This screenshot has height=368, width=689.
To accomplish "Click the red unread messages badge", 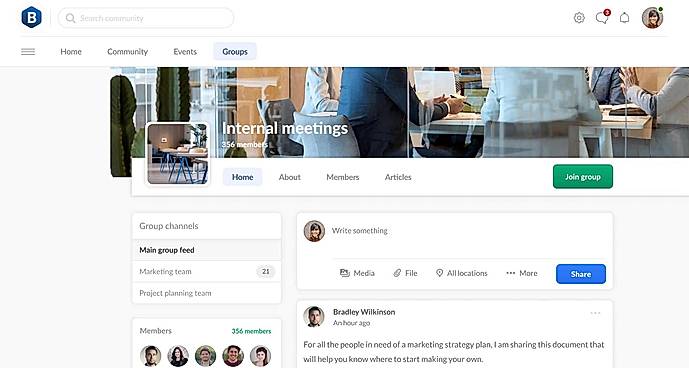I will (x=607, y=12).
